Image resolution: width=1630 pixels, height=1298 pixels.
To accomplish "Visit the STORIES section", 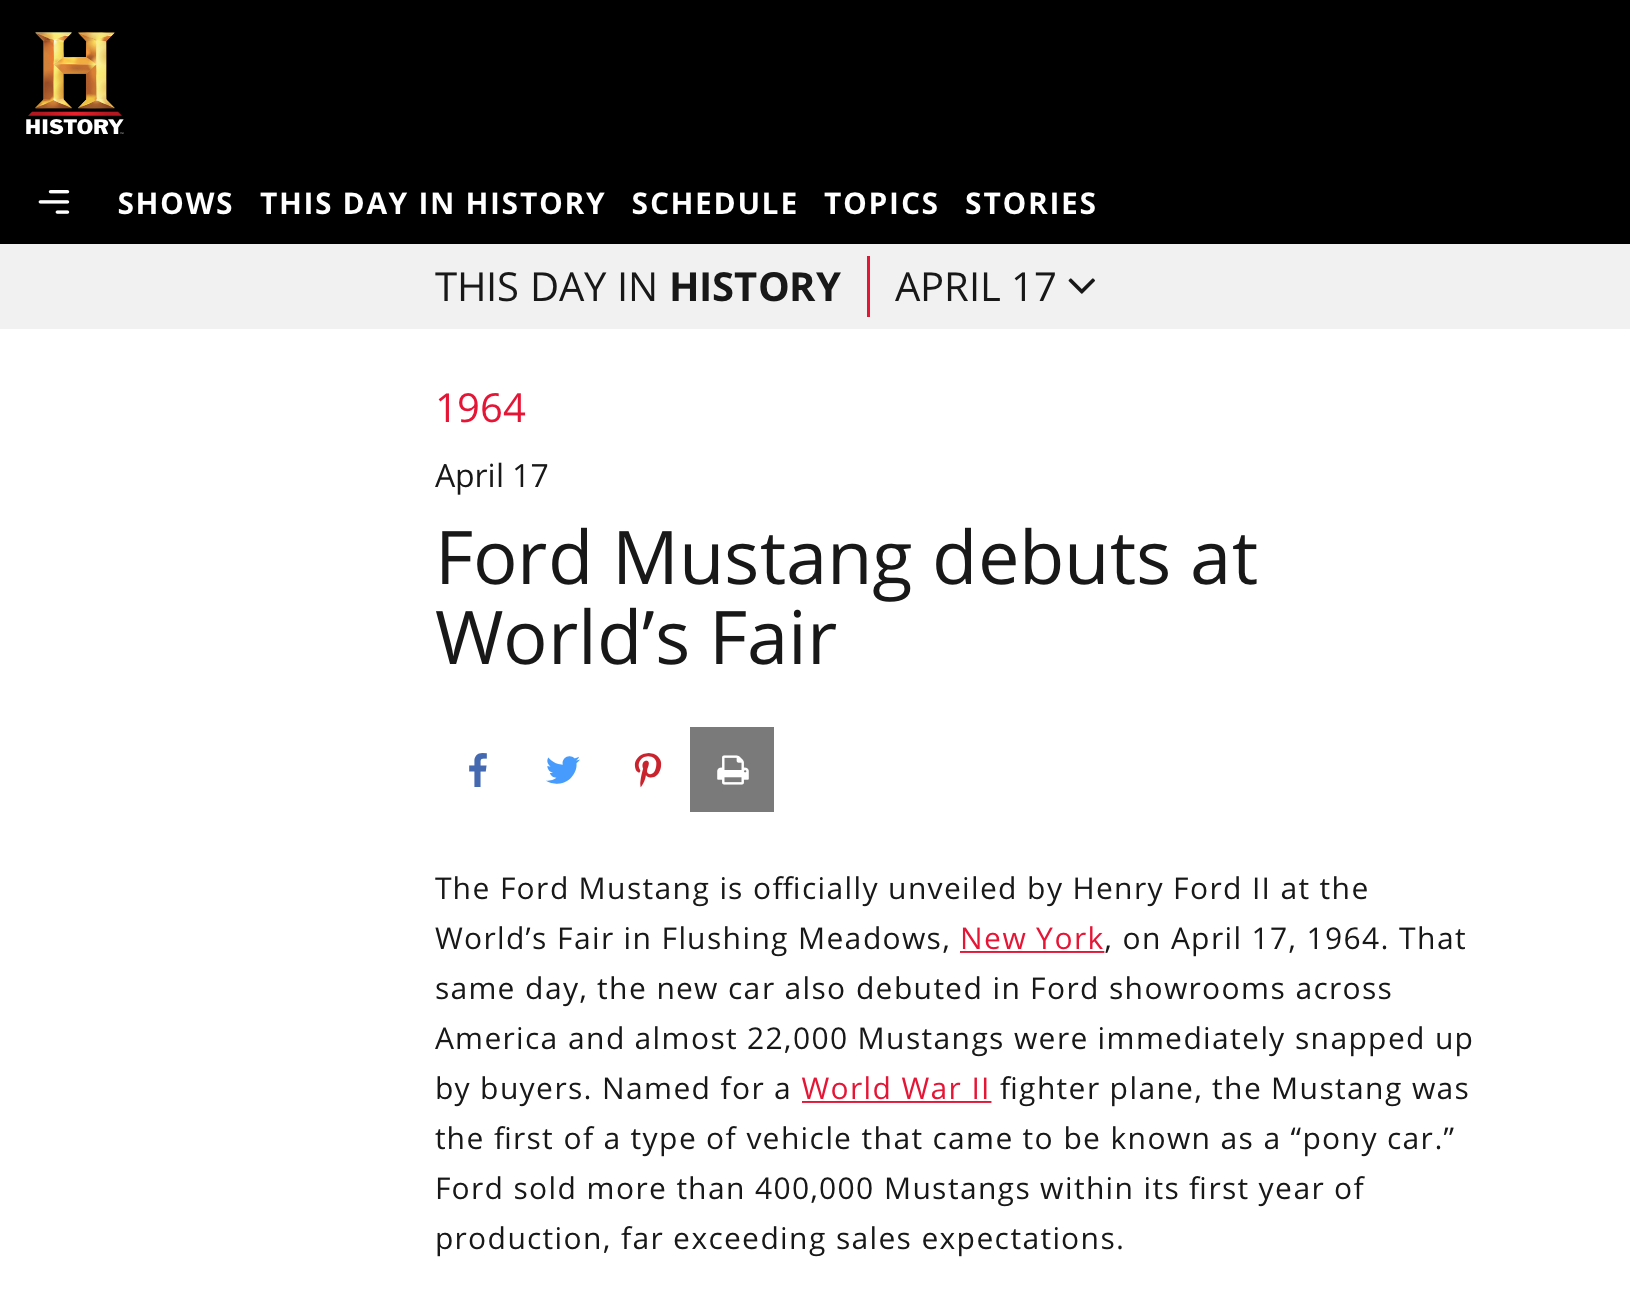I will tap(1030, 203).
